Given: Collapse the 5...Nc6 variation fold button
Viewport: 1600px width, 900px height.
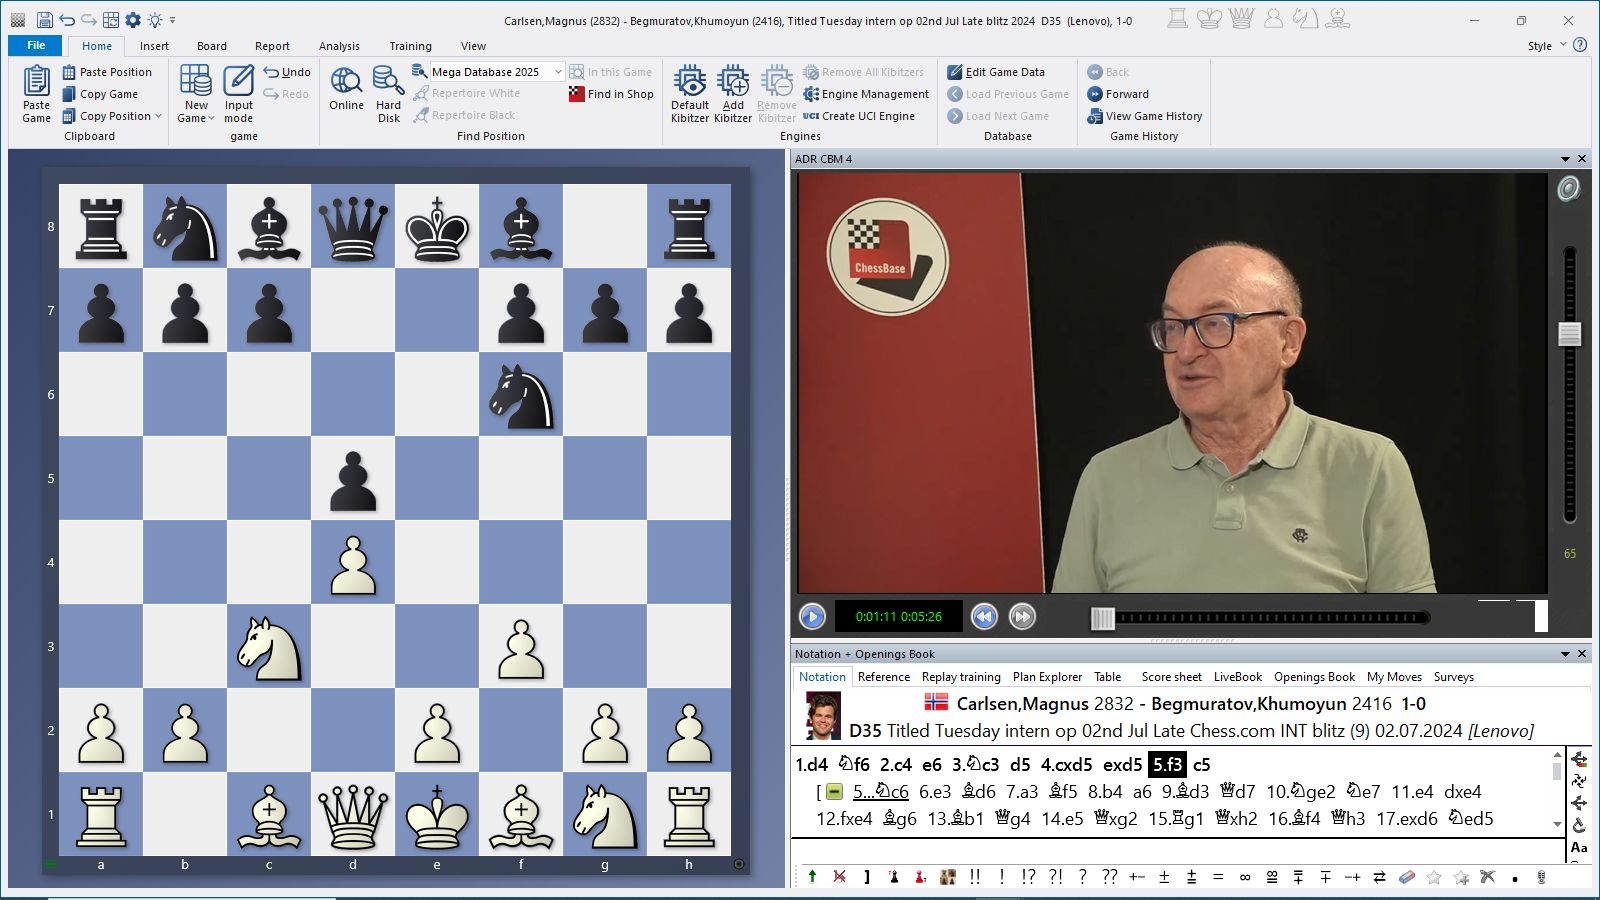Looking at the screenshot, I should (834, 792).
